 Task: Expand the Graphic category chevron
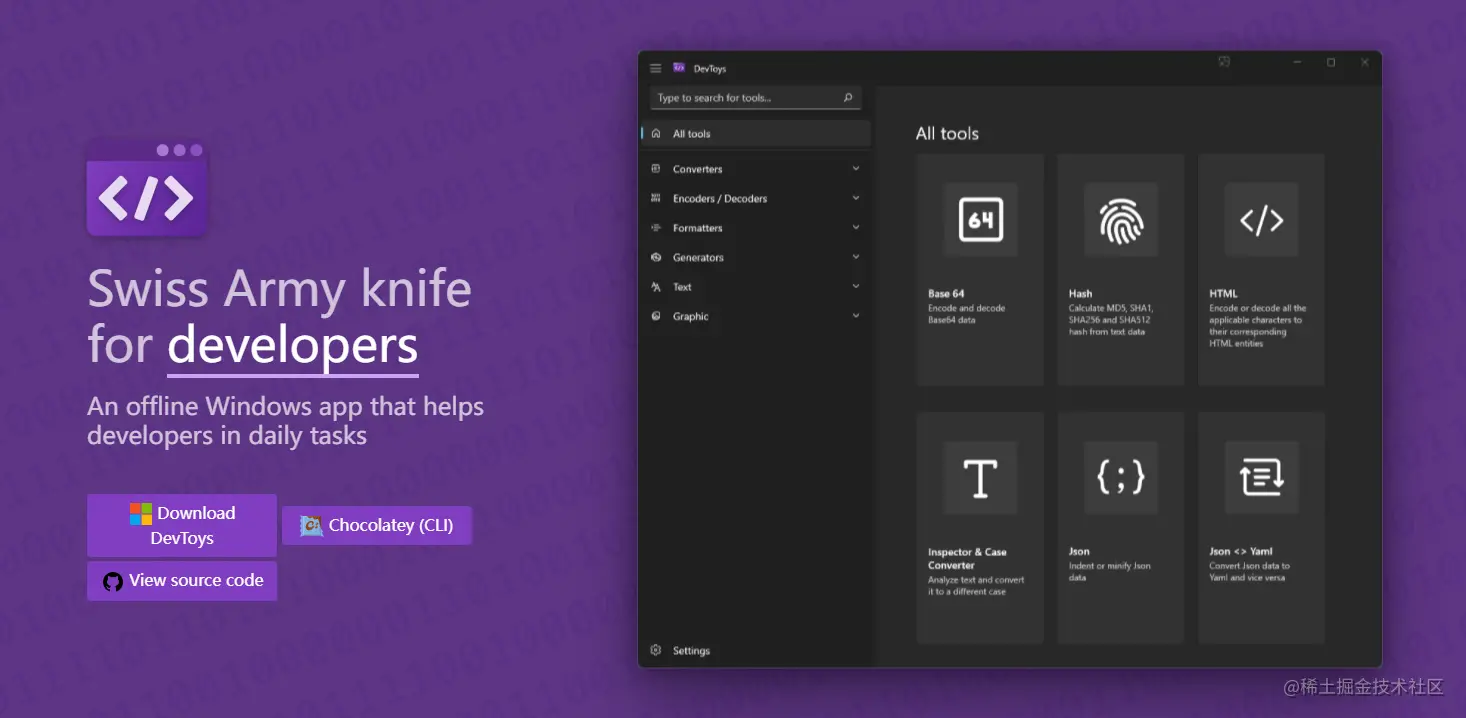[x=856, y=316]
